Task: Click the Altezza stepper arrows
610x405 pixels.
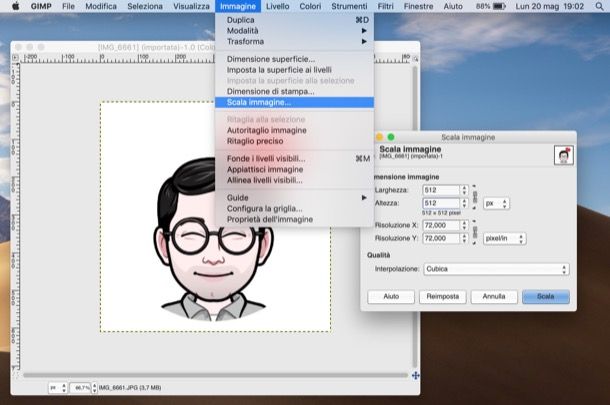Action: [x=464, y=203]
